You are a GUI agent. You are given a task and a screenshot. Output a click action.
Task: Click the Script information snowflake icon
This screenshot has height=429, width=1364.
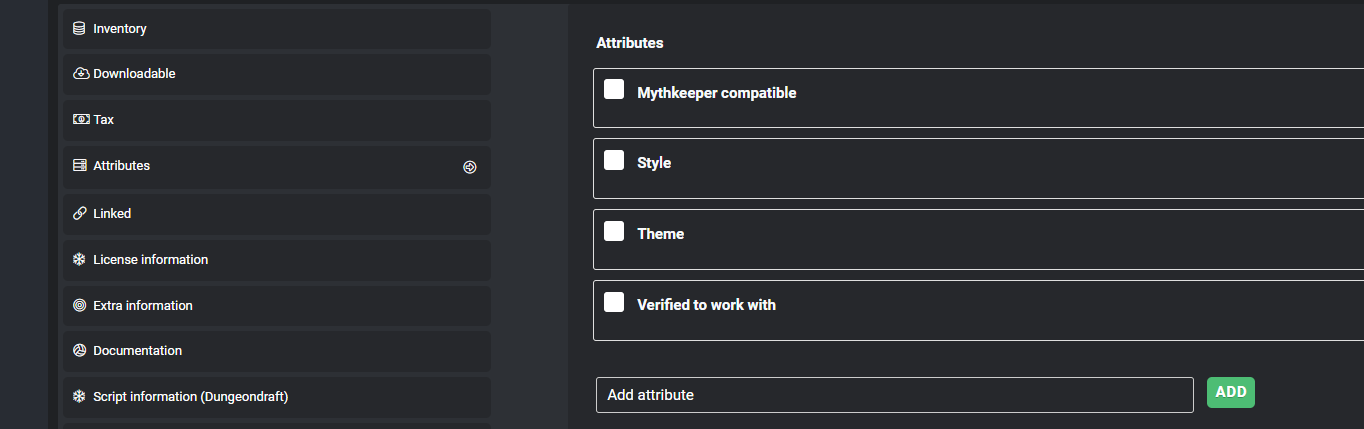pos(80,397)
